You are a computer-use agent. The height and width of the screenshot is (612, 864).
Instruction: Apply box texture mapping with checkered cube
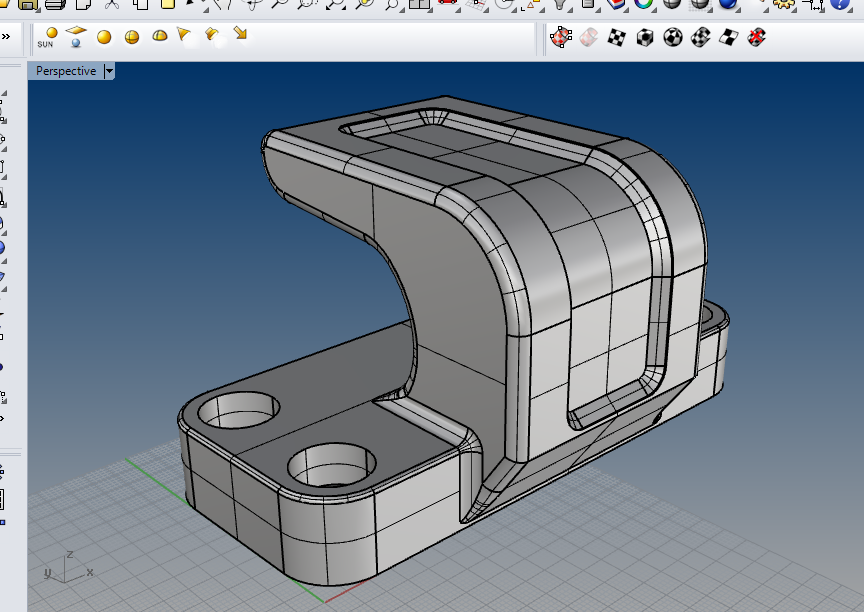(x=645, y=38)
